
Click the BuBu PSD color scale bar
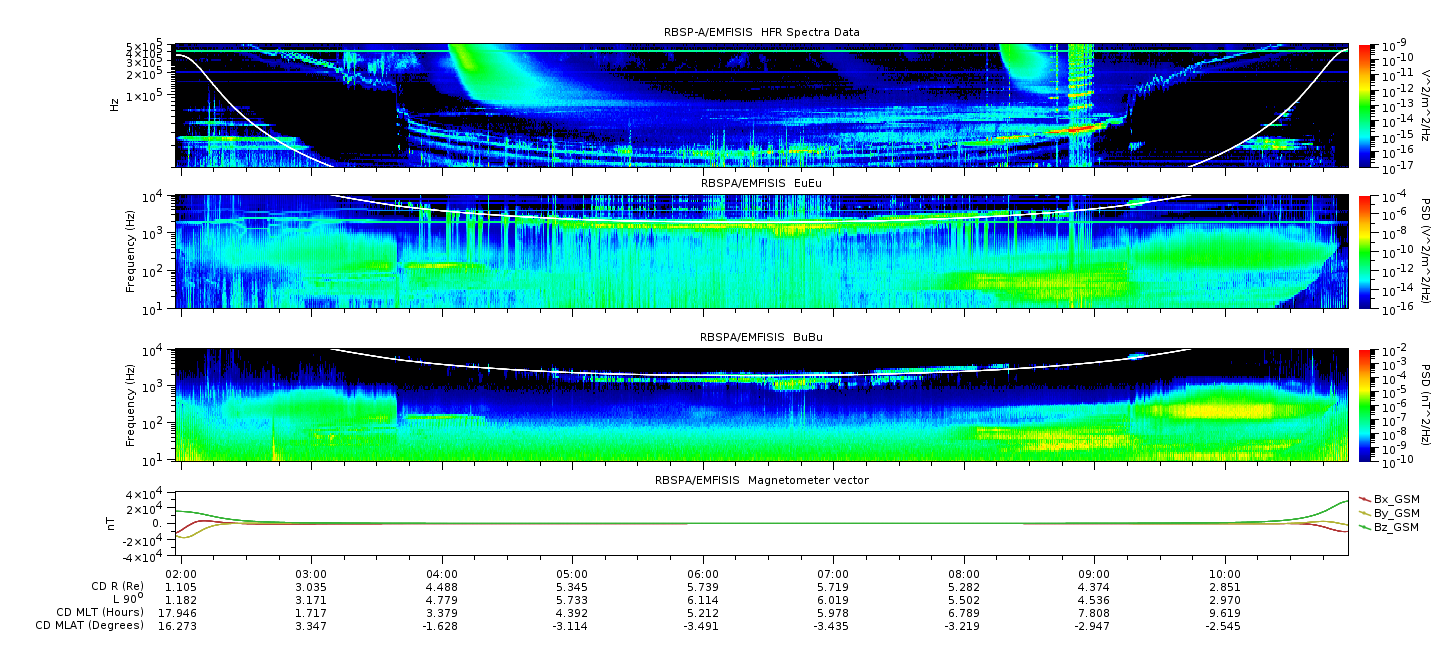click(1366, 405)
